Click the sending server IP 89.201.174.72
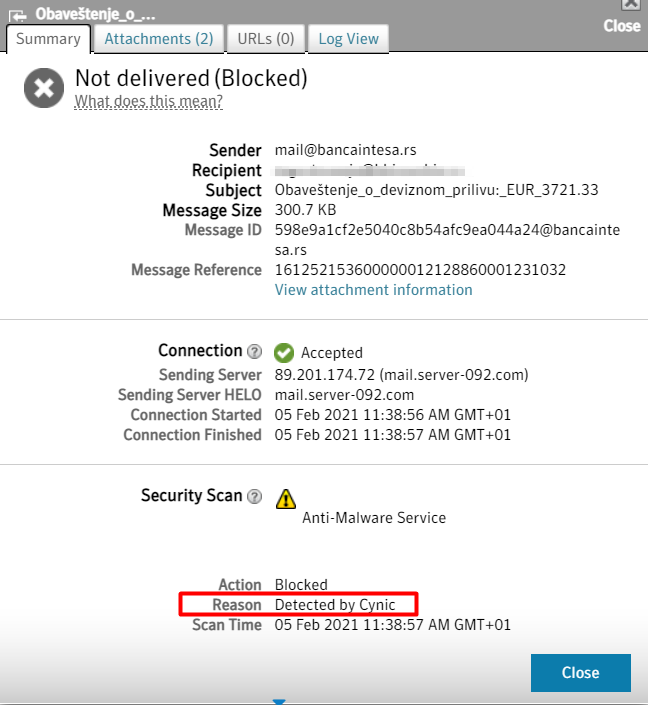Viewport: 648px width, 705px height. pyautogui.click(x=317, y=375)
